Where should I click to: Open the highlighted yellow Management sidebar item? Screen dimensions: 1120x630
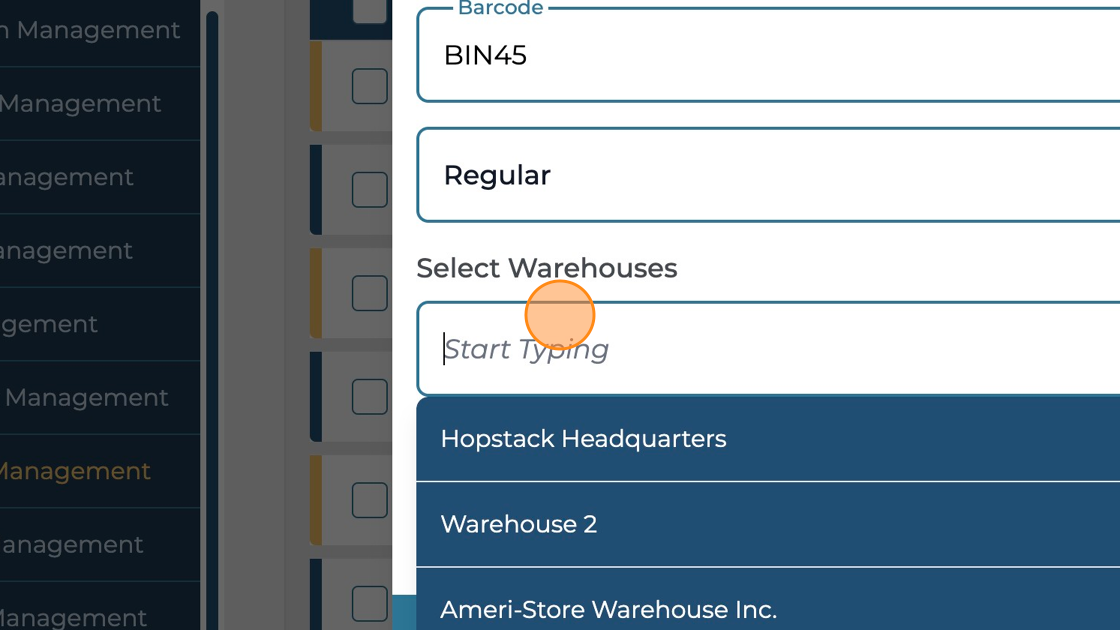point(75,471)
